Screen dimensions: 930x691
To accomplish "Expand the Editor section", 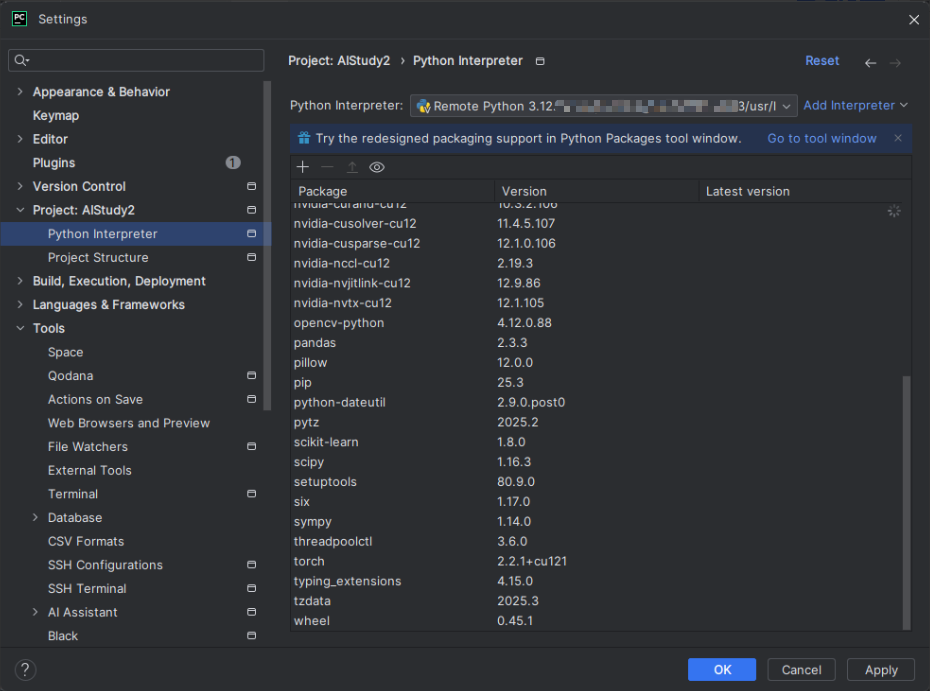I will pos(20,139).
